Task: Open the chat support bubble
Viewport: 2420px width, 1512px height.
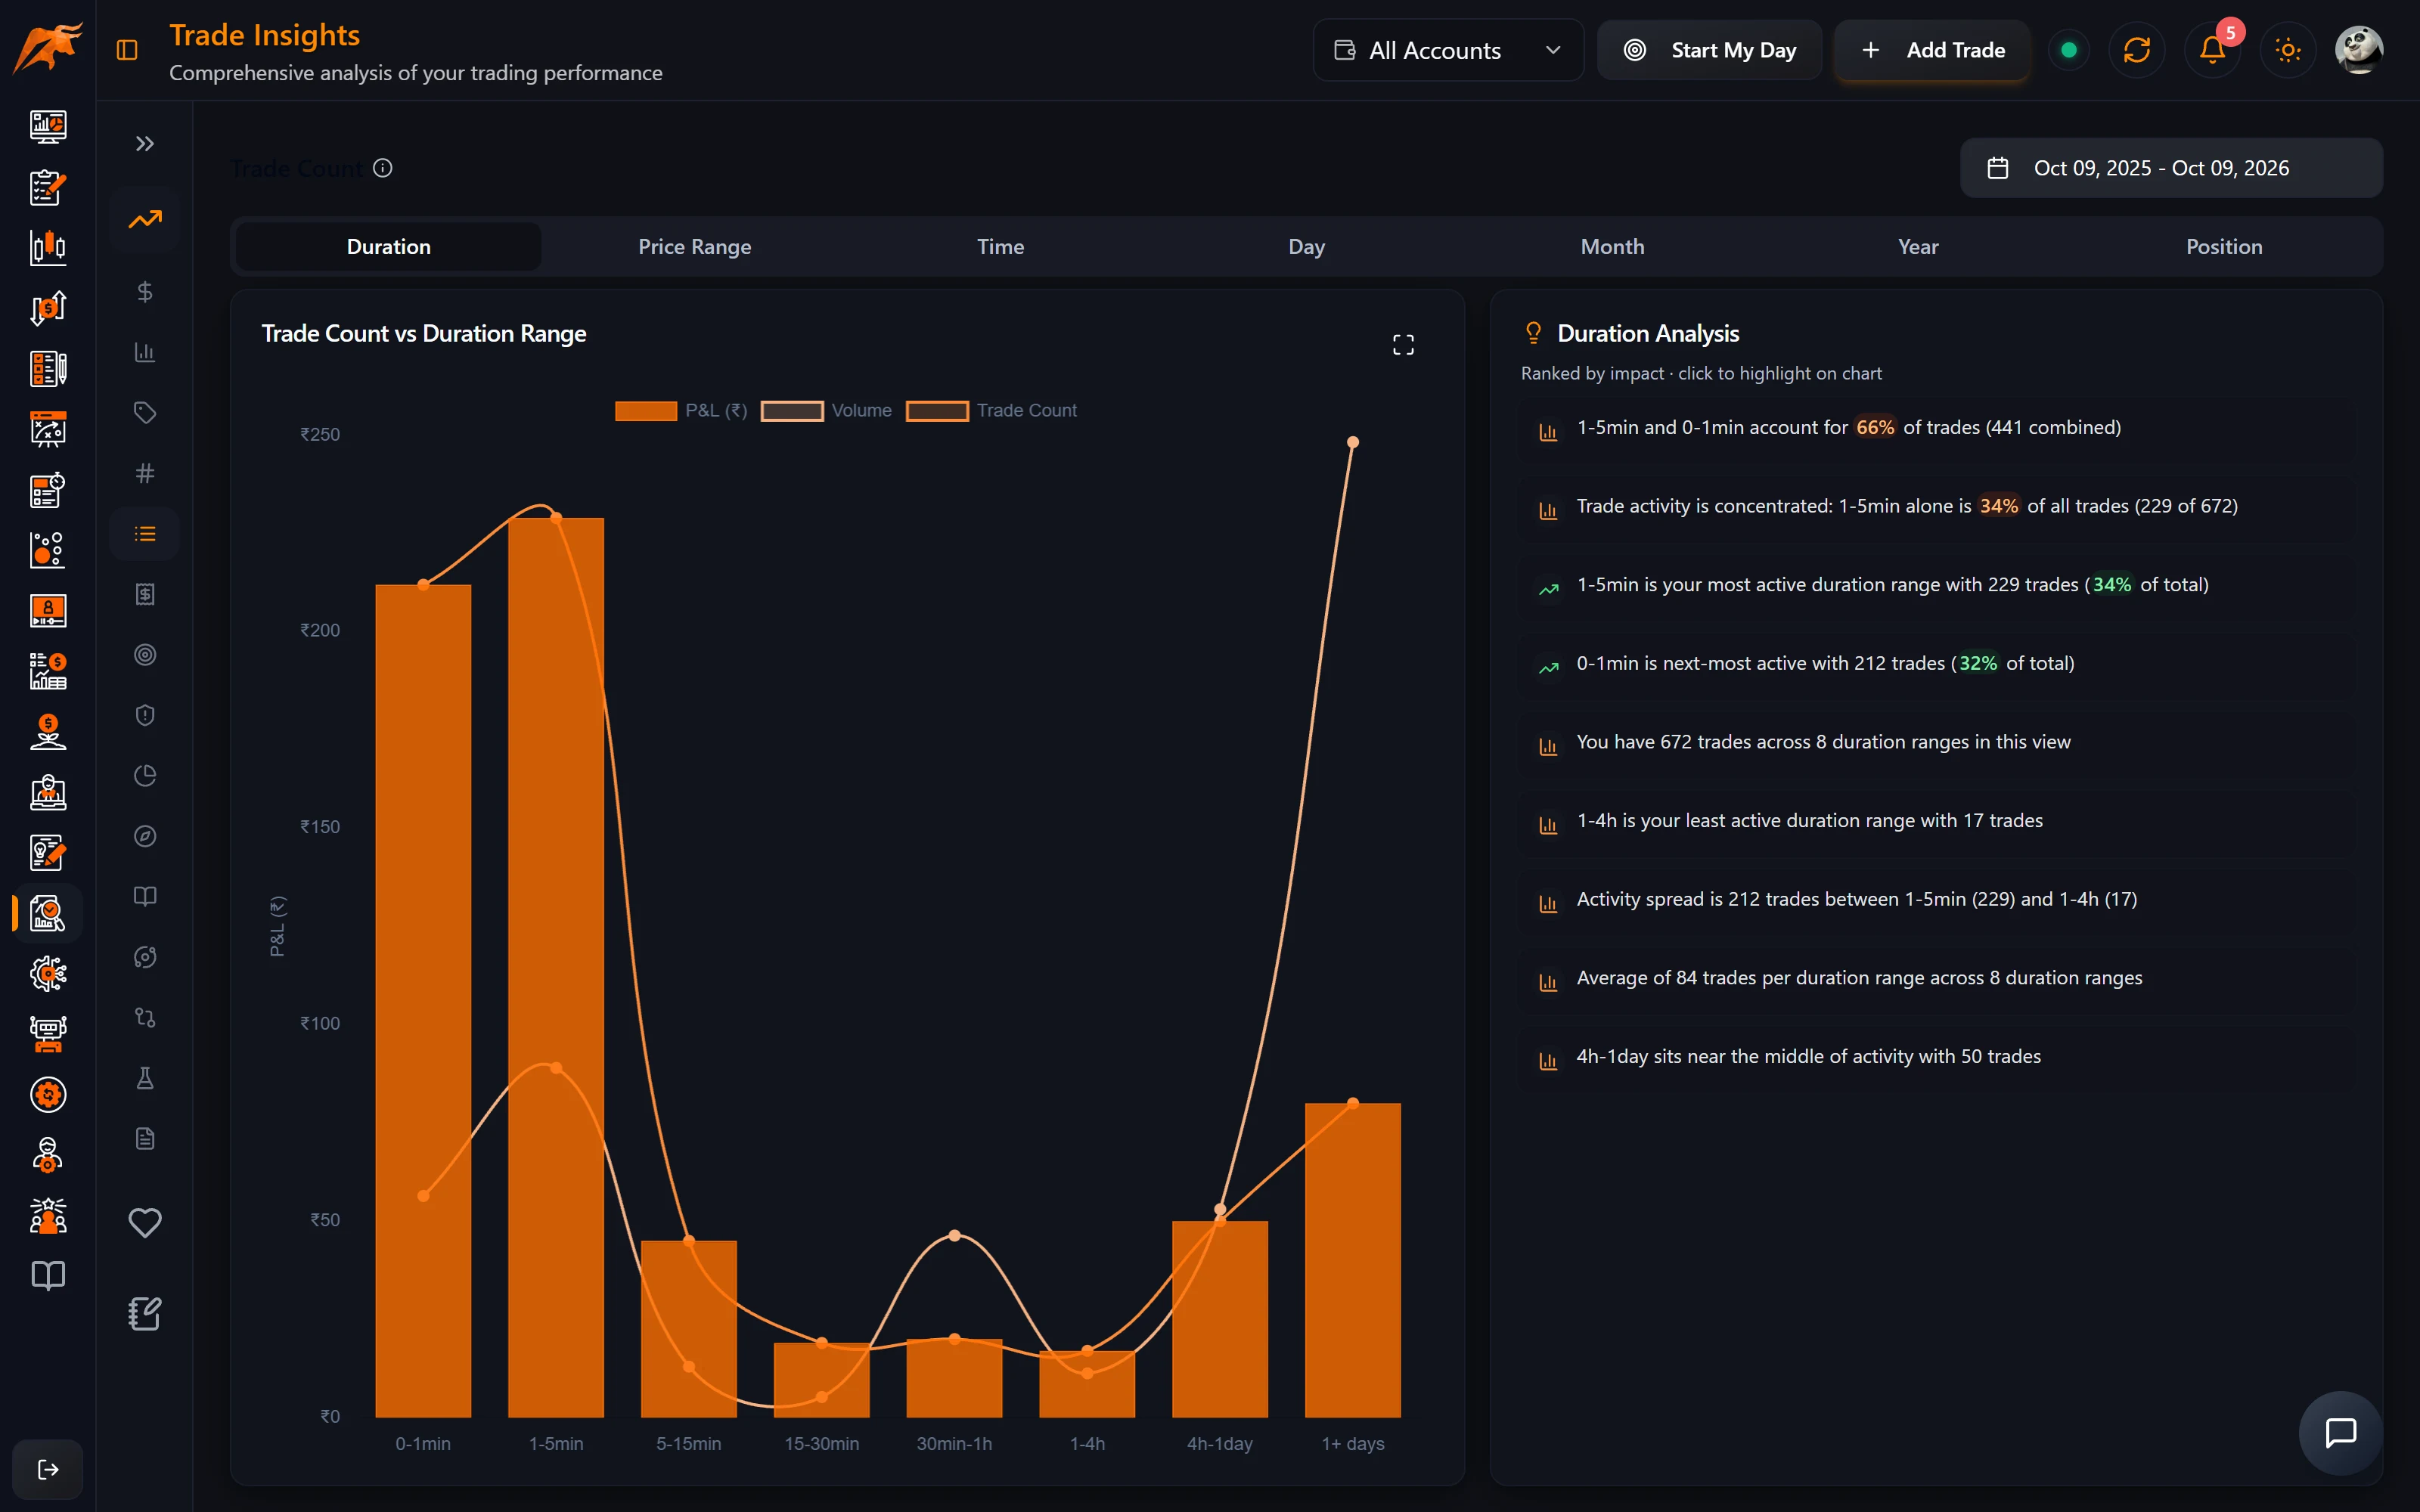Action: pos(2340,1433)
